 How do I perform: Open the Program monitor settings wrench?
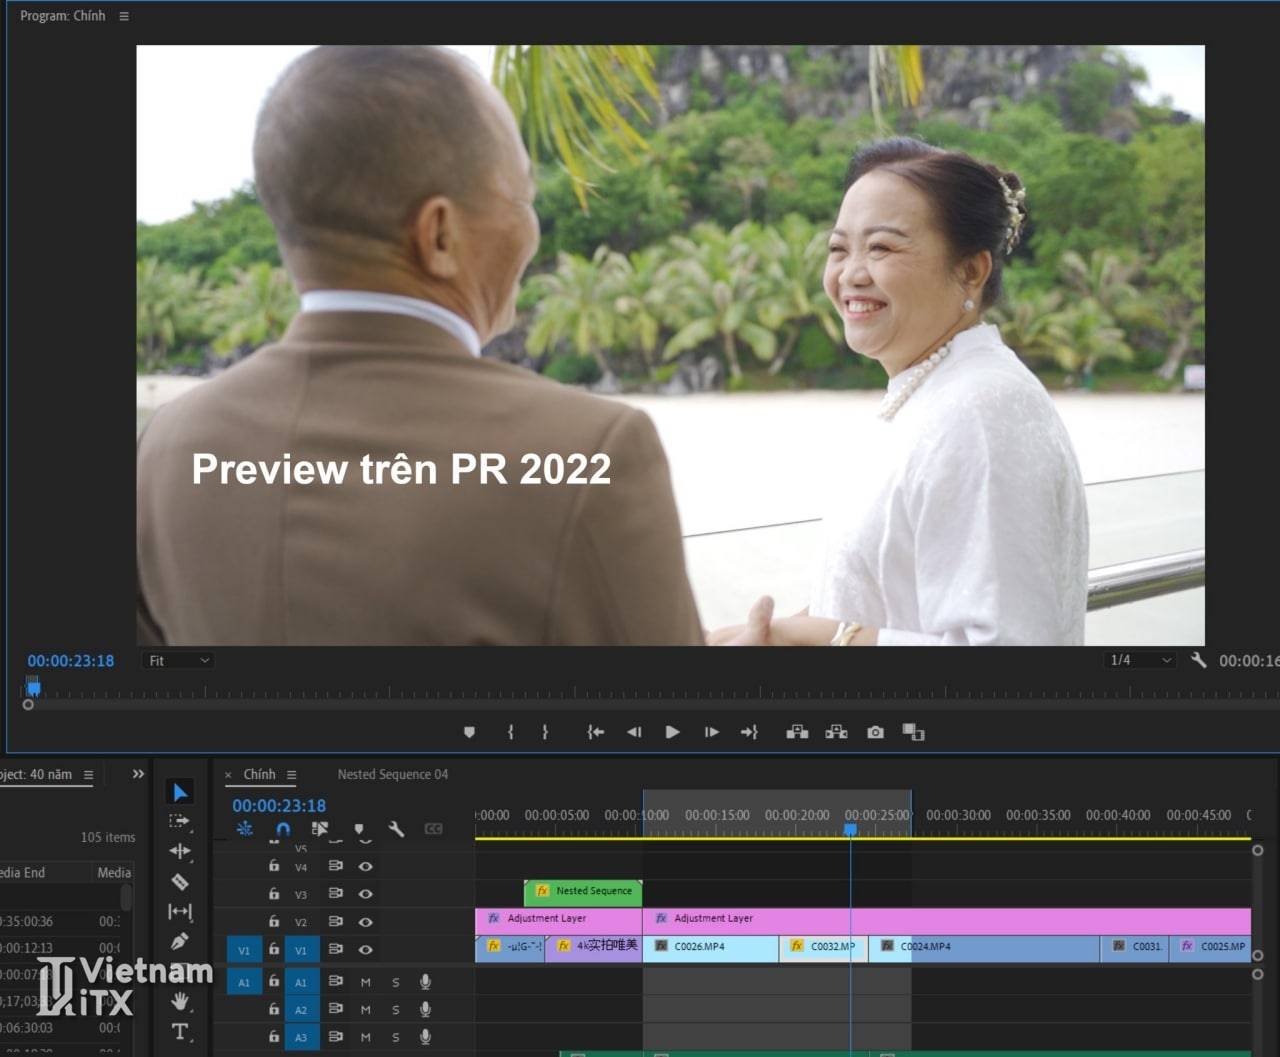[1198, 660]
